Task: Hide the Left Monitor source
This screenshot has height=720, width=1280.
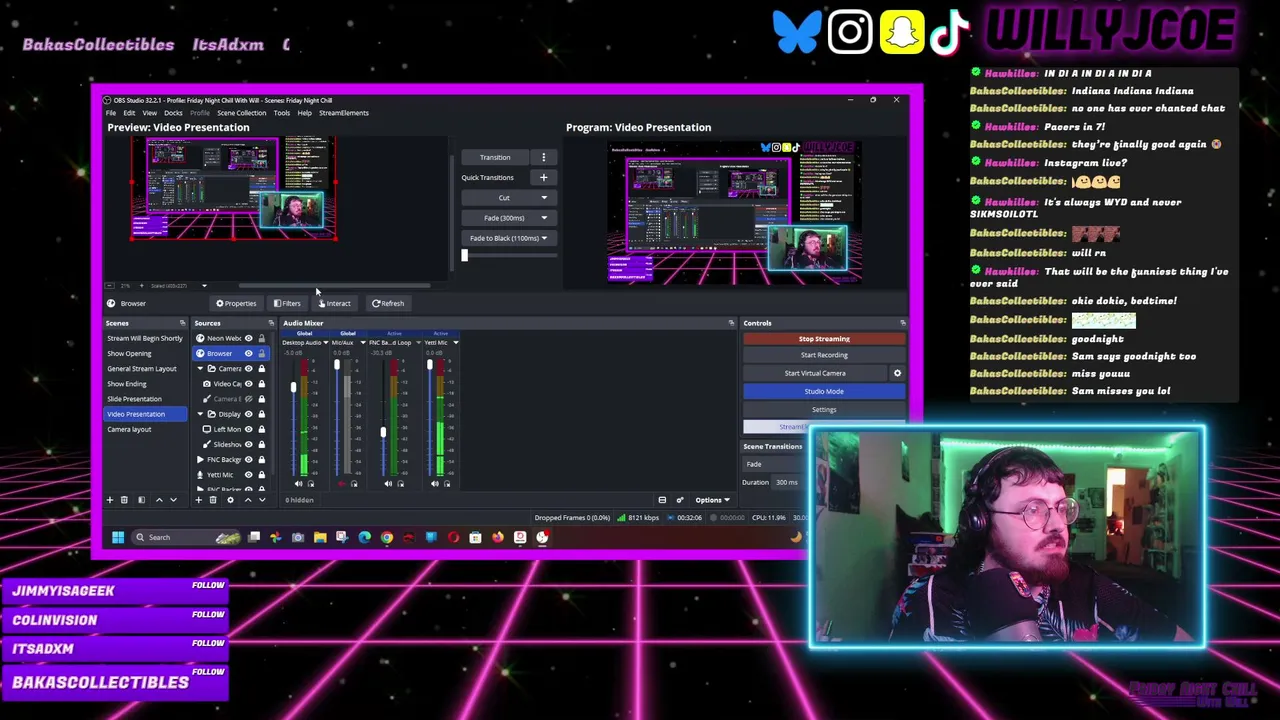Action: [x=249, y=429]
